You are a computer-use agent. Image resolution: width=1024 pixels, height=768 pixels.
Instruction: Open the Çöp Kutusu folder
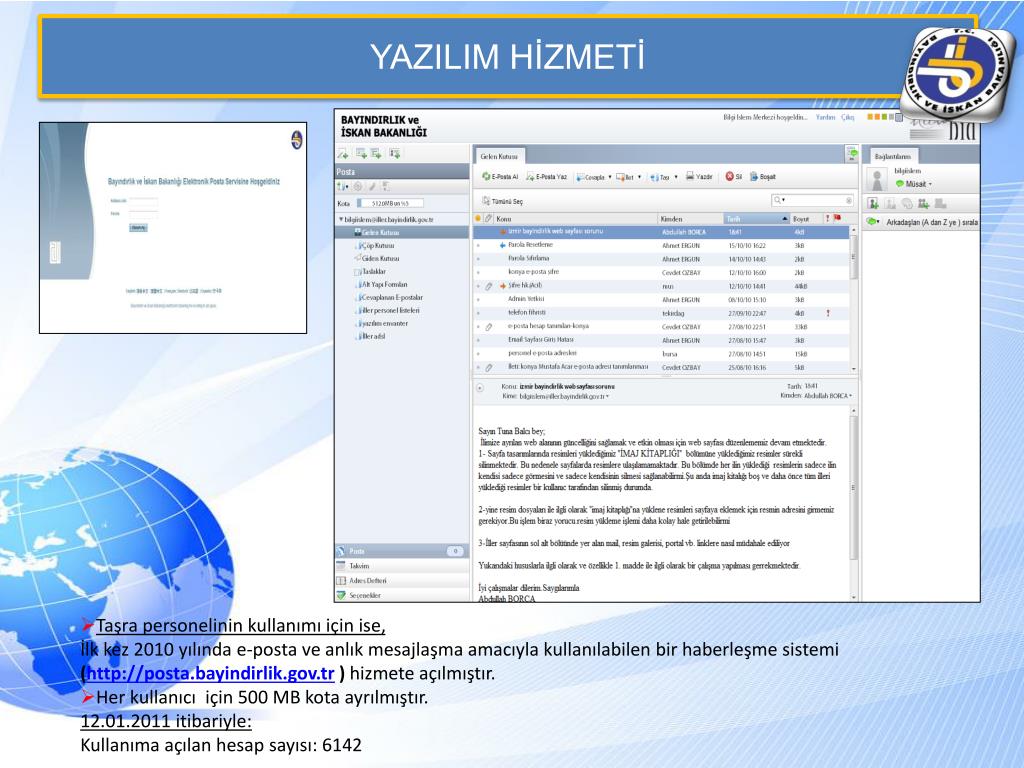(376, 246)
